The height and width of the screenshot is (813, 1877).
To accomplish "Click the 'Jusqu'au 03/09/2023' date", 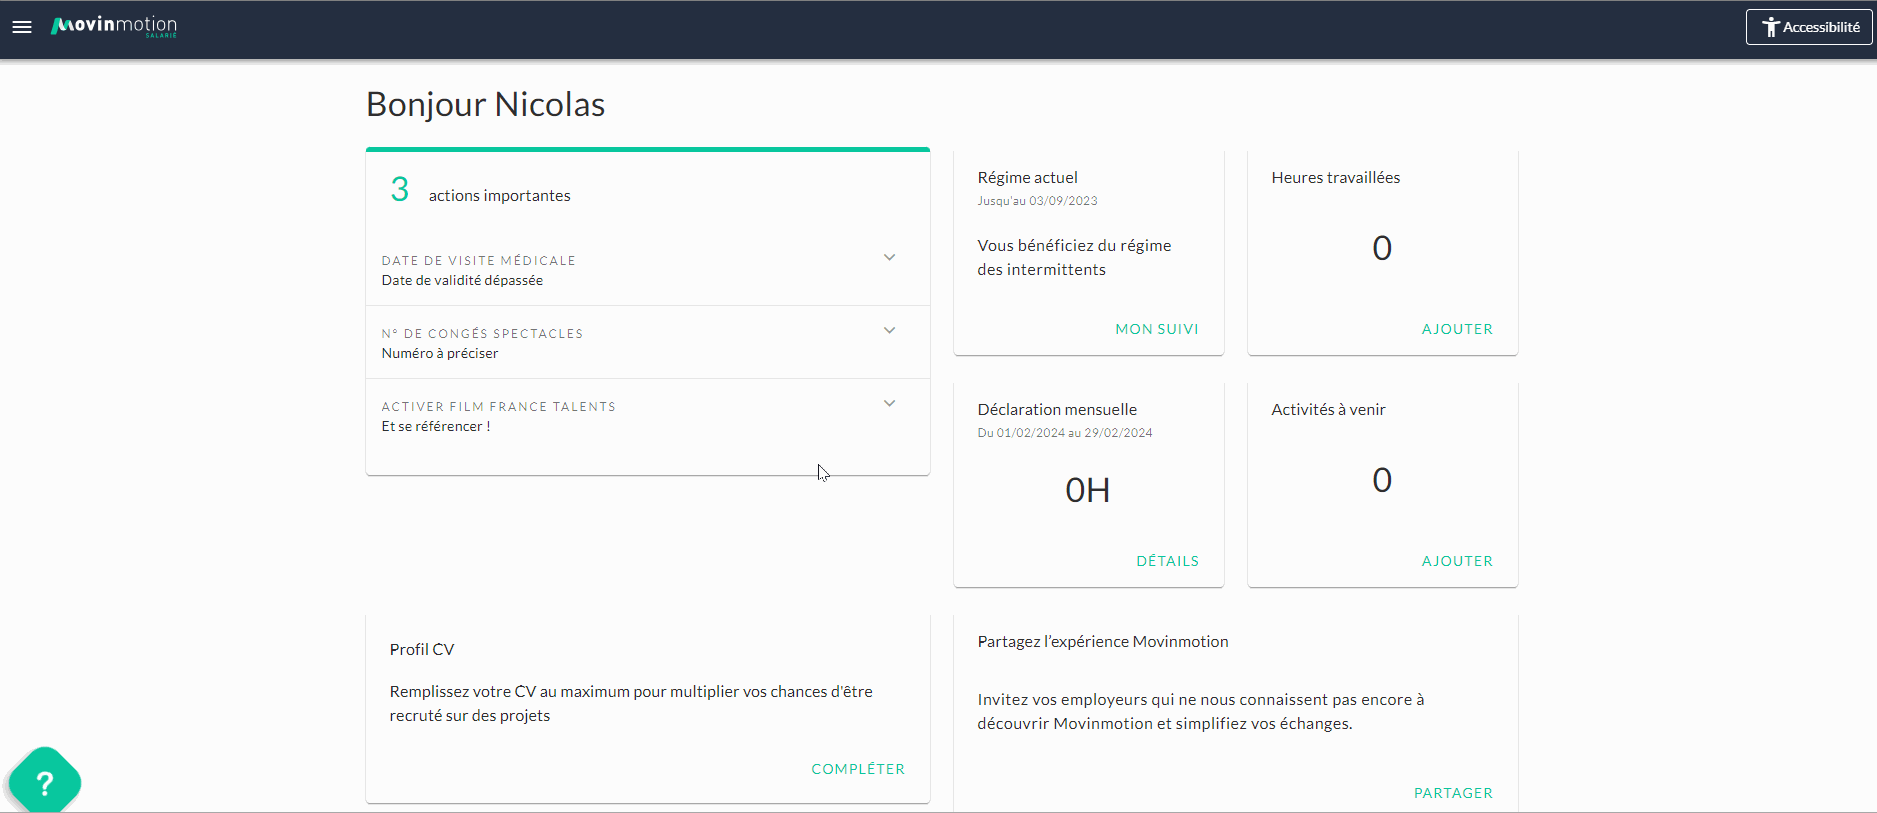I will pyautogui.click(x=1037, y=201).
